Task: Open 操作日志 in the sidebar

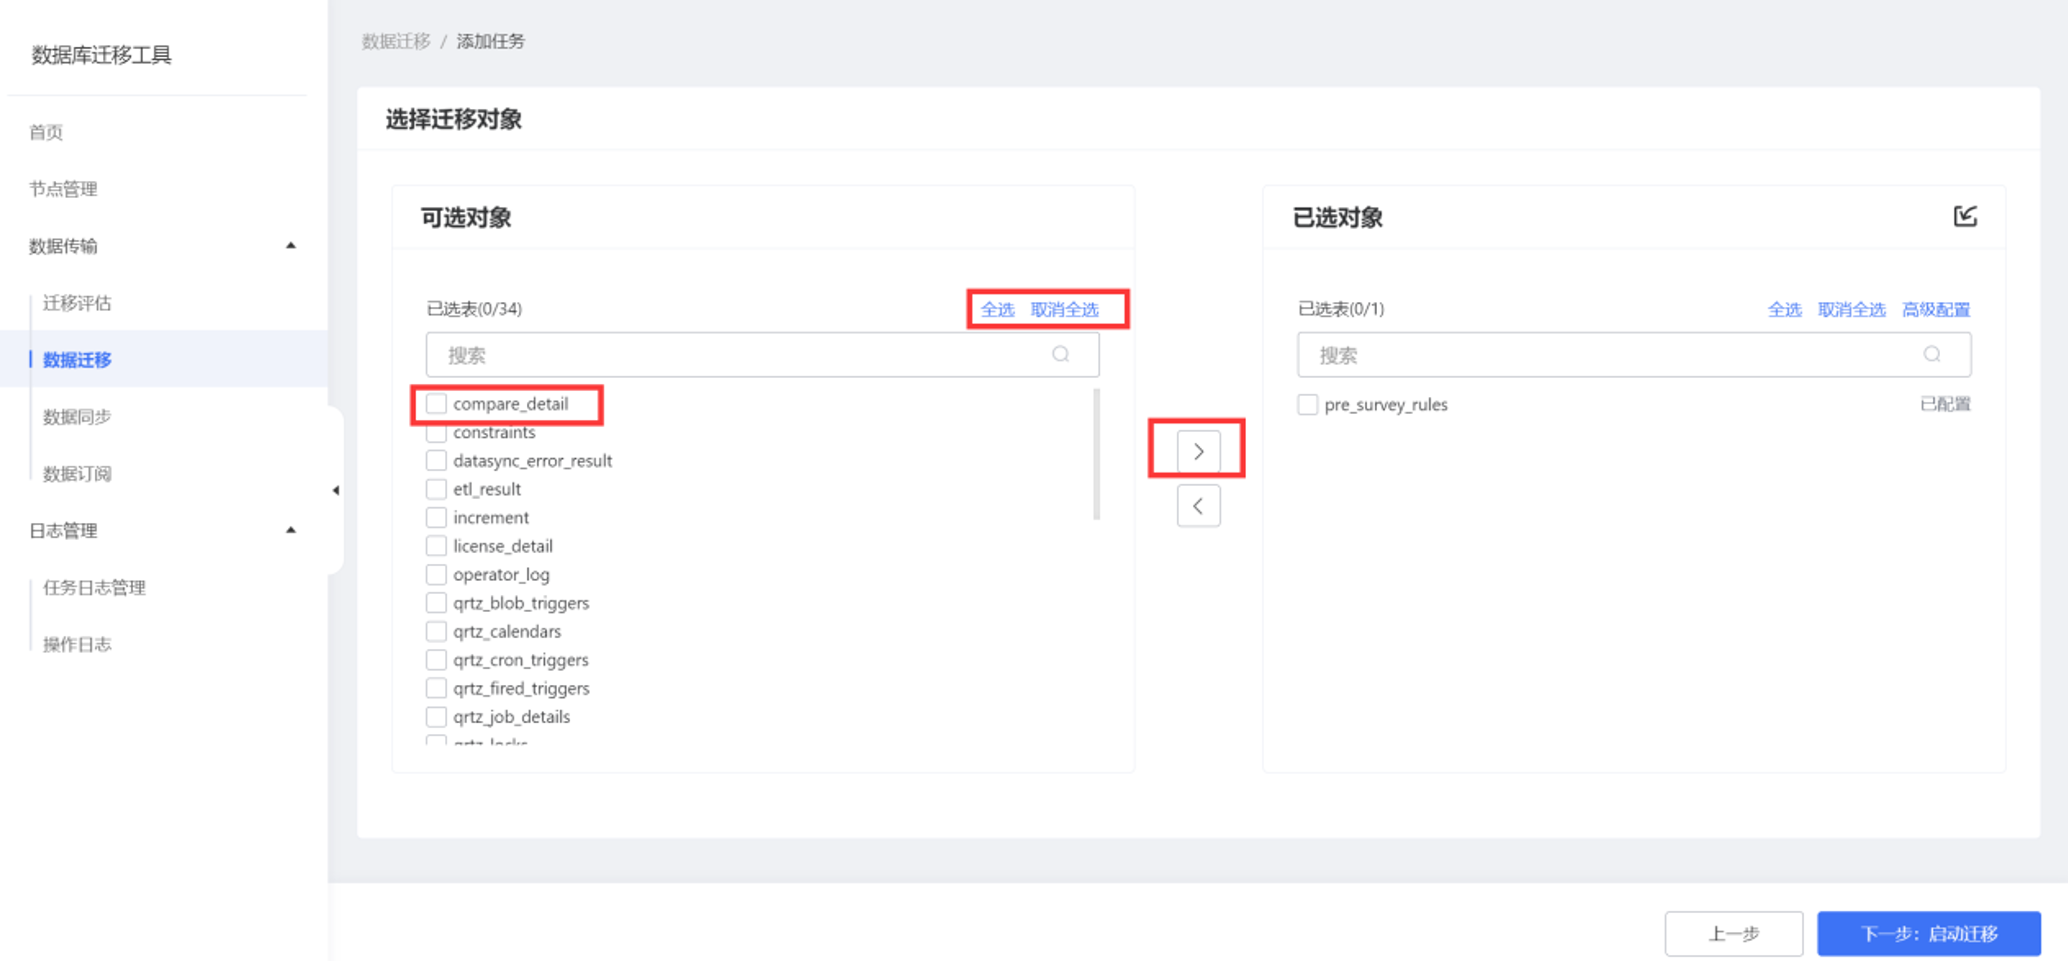Action: (77, 645)
